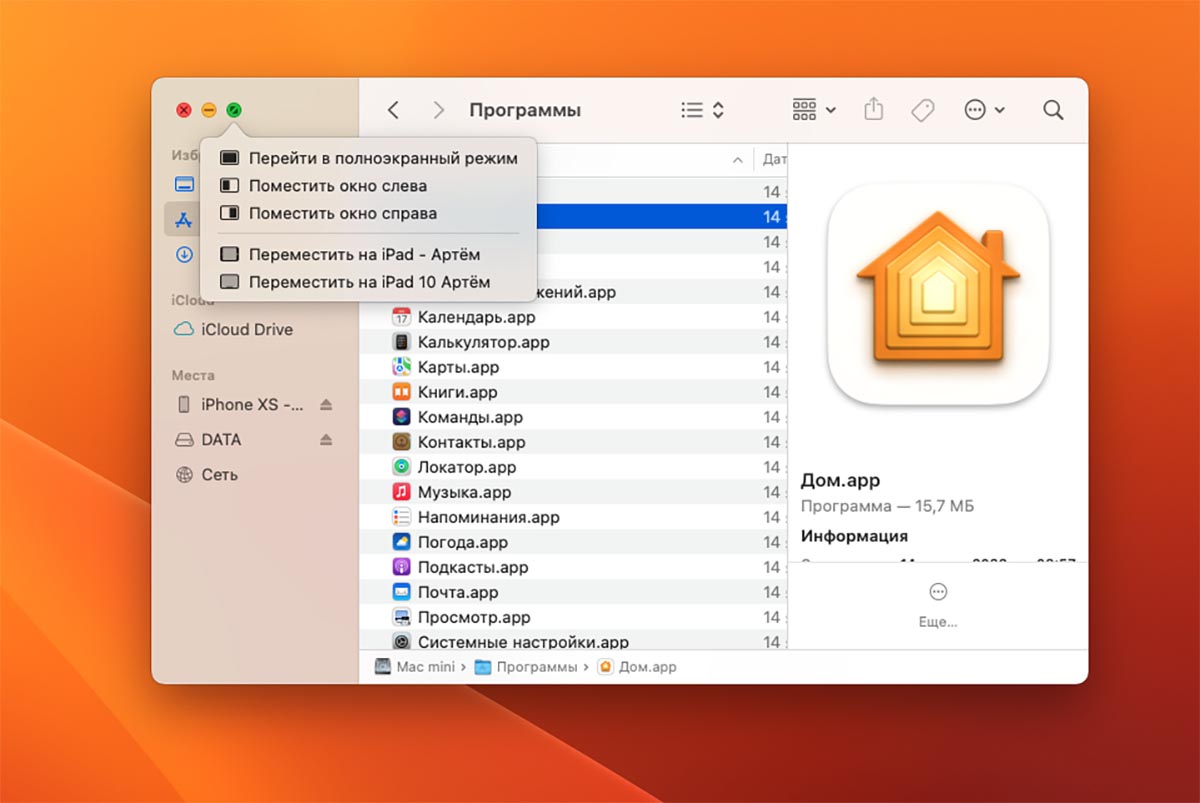Open the Share toolbar icon

coord(874,110)
